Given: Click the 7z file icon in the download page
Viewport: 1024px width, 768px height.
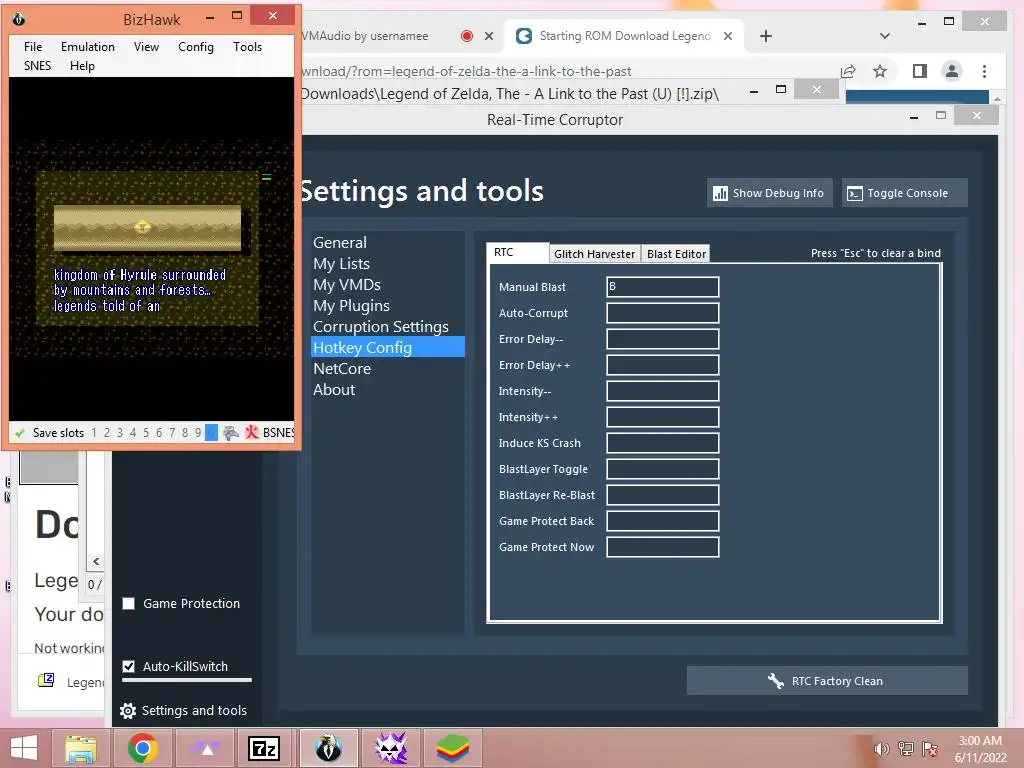Looking at the screenshot, I should point(46,680).
